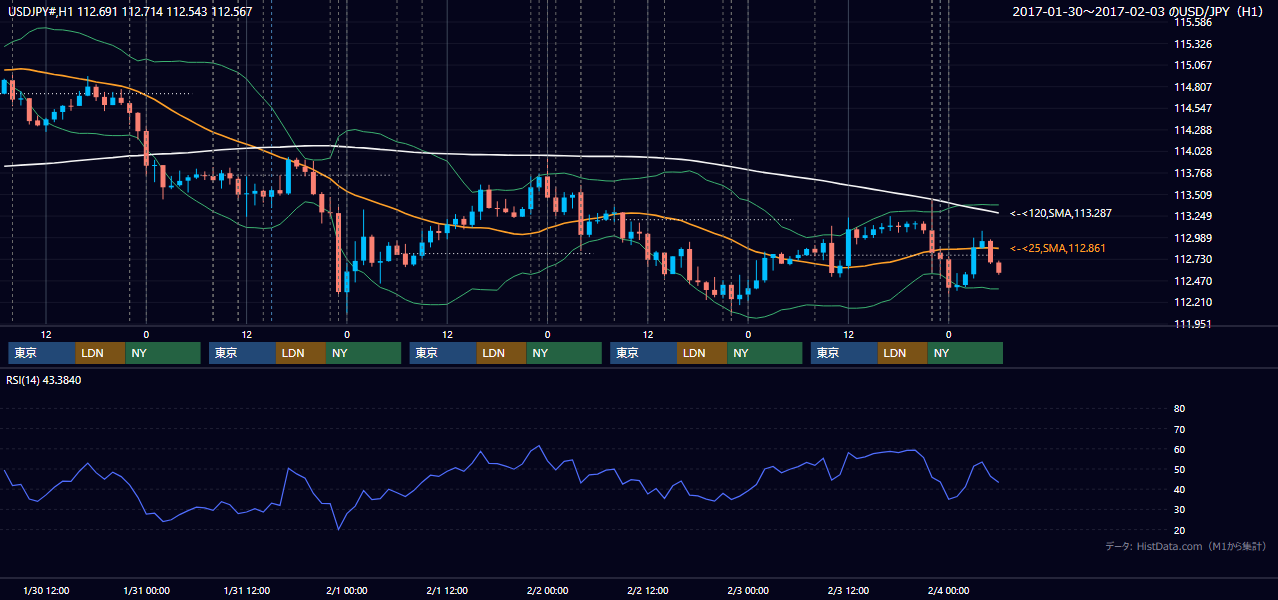
Task: Select the LDN session box for 1/31
Action: click(302, 353)
